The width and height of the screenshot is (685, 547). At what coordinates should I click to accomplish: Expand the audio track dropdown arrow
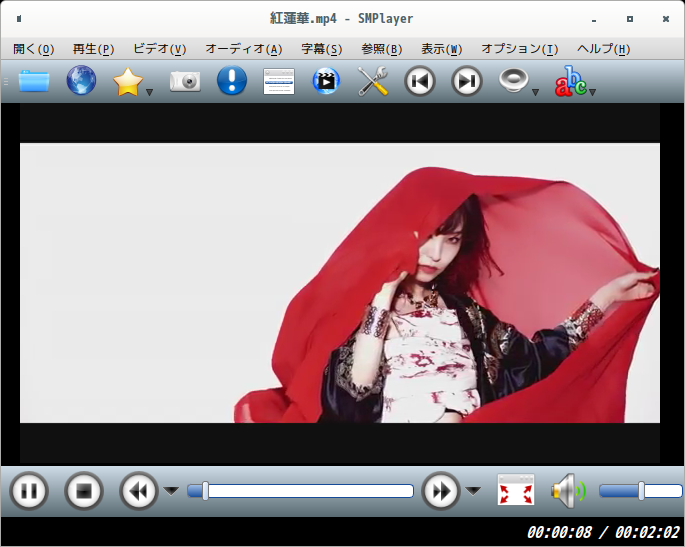[x=535, y=92]
